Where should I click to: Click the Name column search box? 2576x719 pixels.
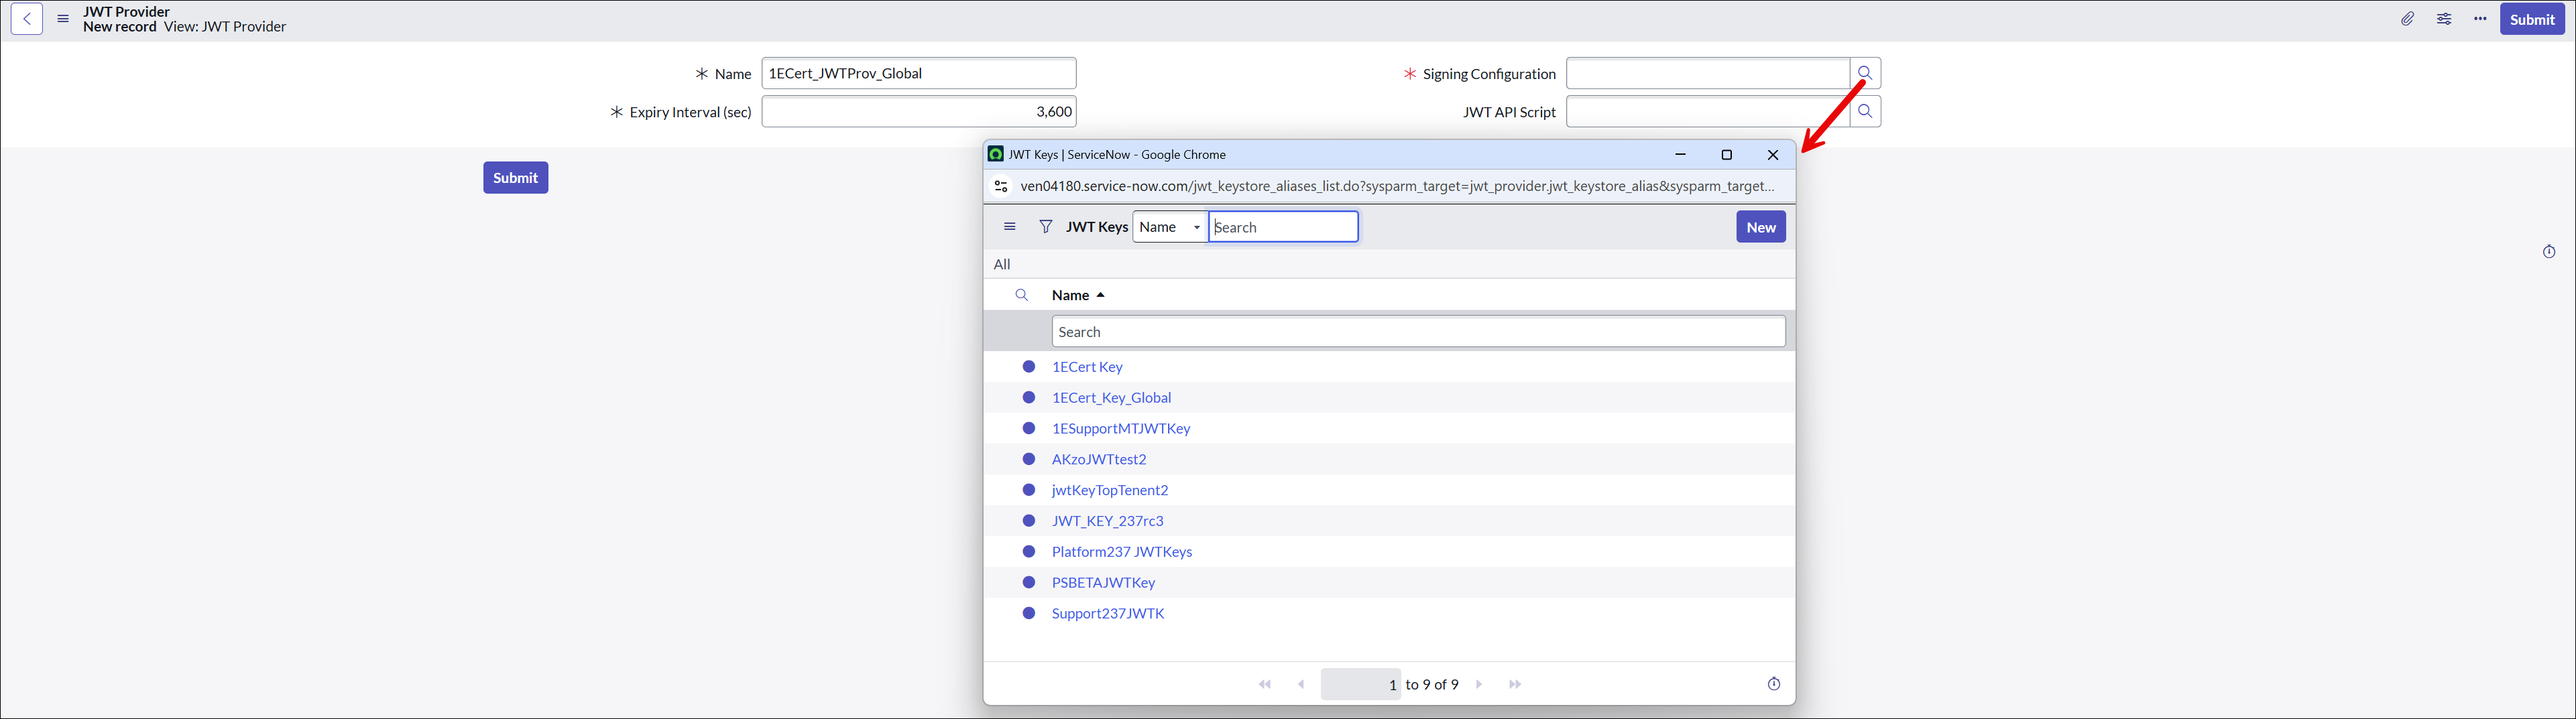click(x=1417, y=332)
